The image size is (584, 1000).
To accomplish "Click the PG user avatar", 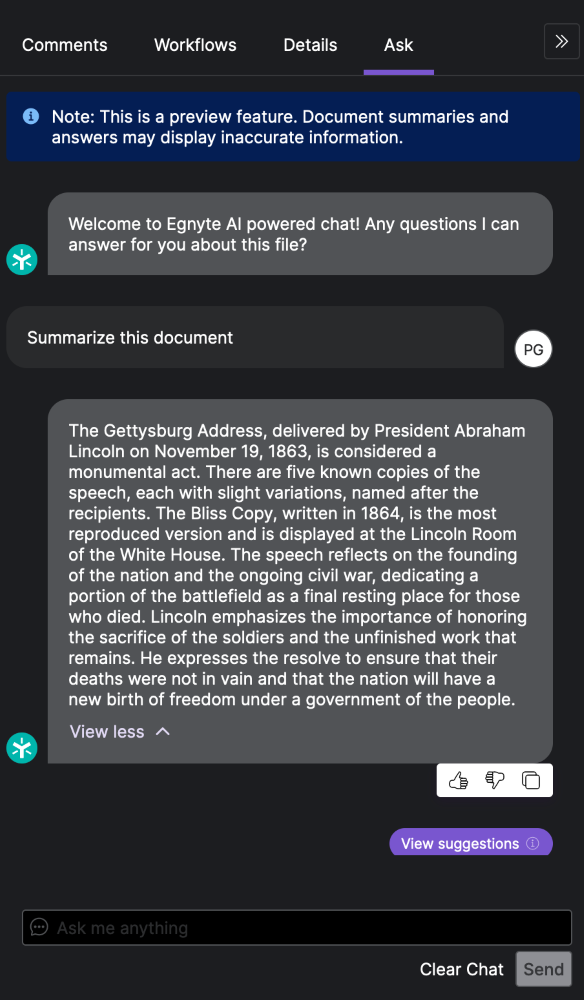I will point(533,349).
